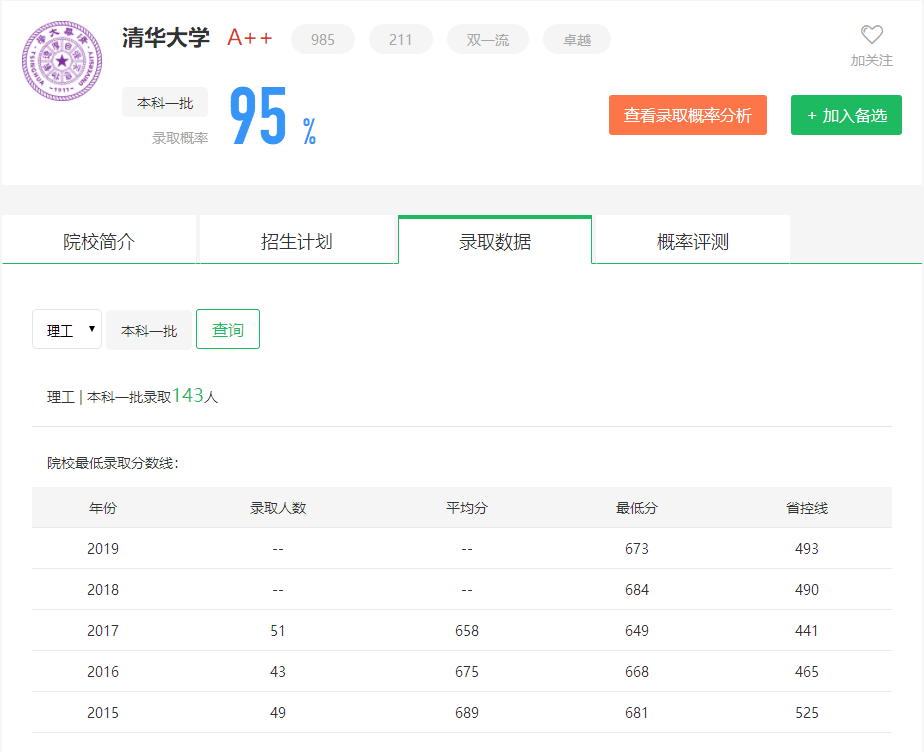Click 2017 provincial line 441

pyautogui.click(x=807, y=631)
